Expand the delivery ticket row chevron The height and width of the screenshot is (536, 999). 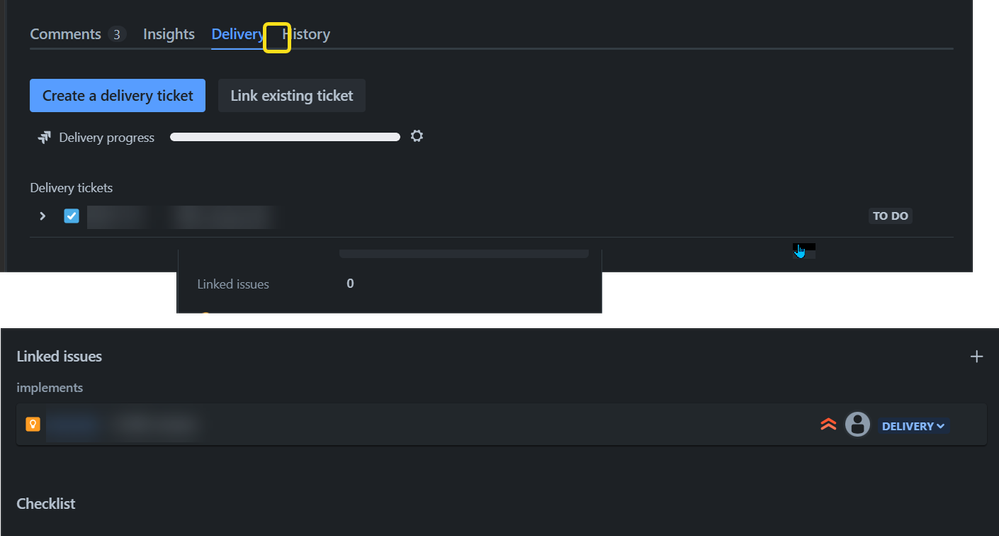click(x=42, y=216)
